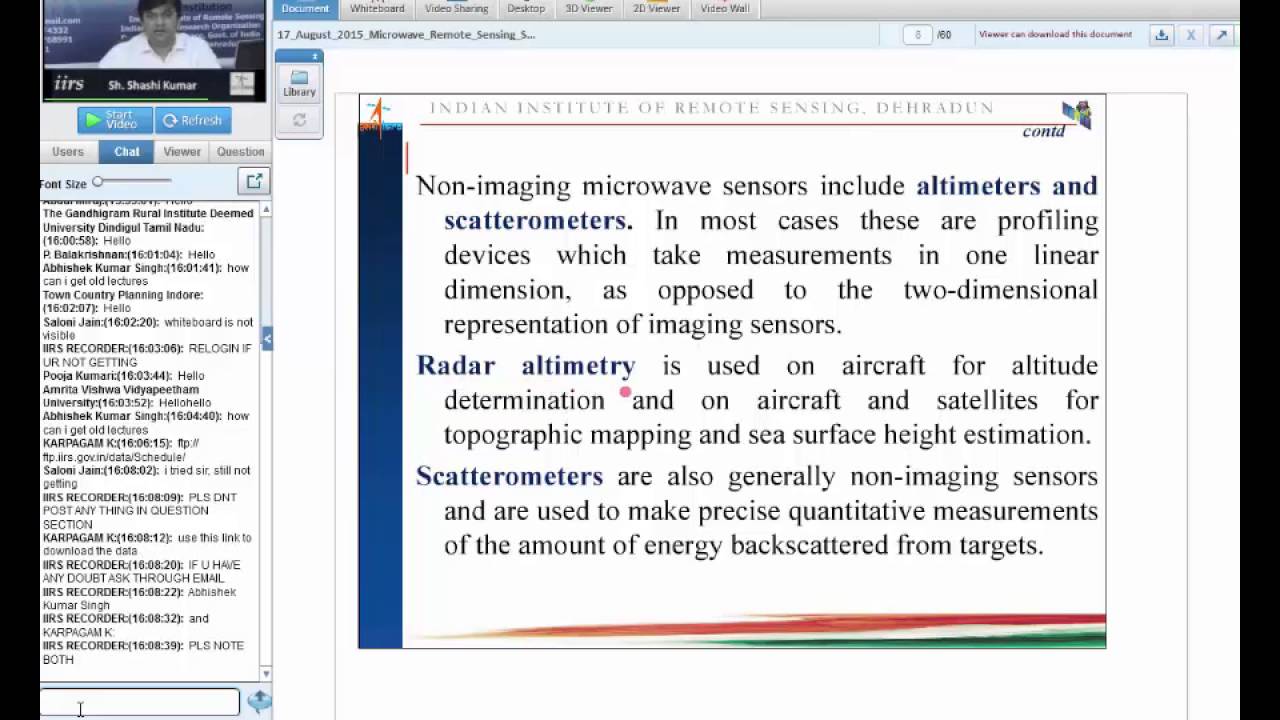
Task: Open the Viewer tab
Action: pos(182,152)
